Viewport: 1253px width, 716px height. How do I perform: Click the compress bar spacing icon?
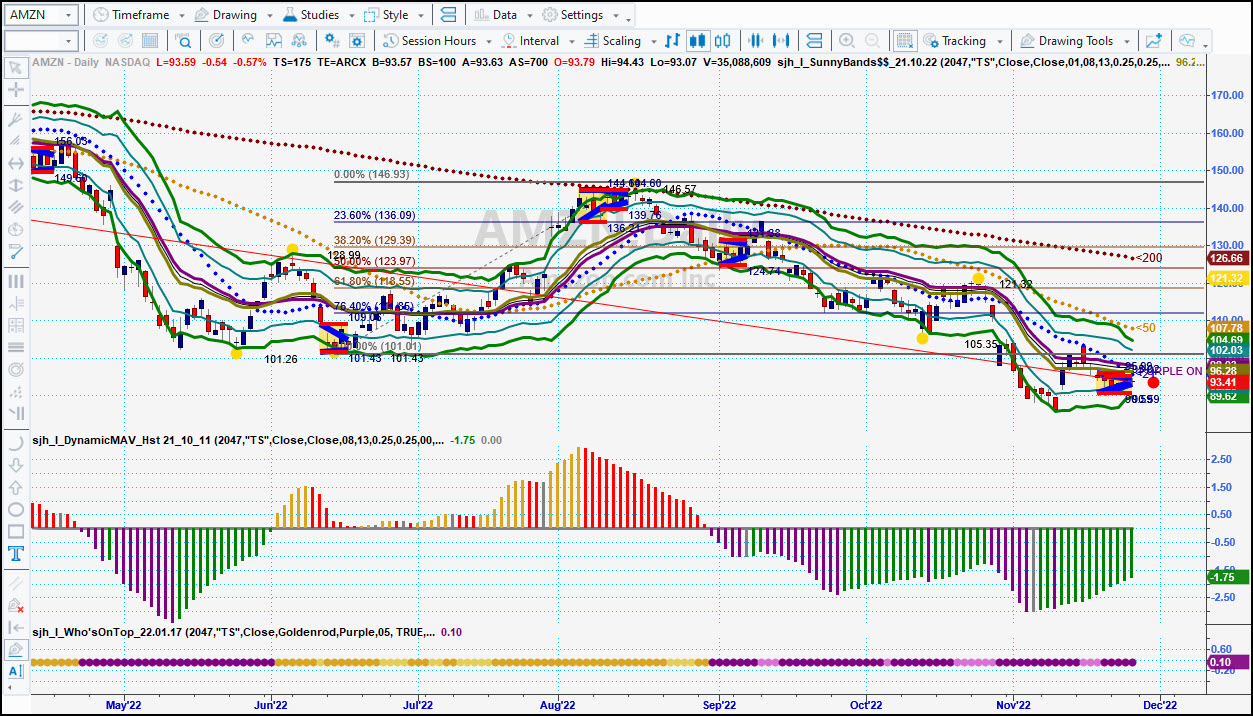point(757,41)
